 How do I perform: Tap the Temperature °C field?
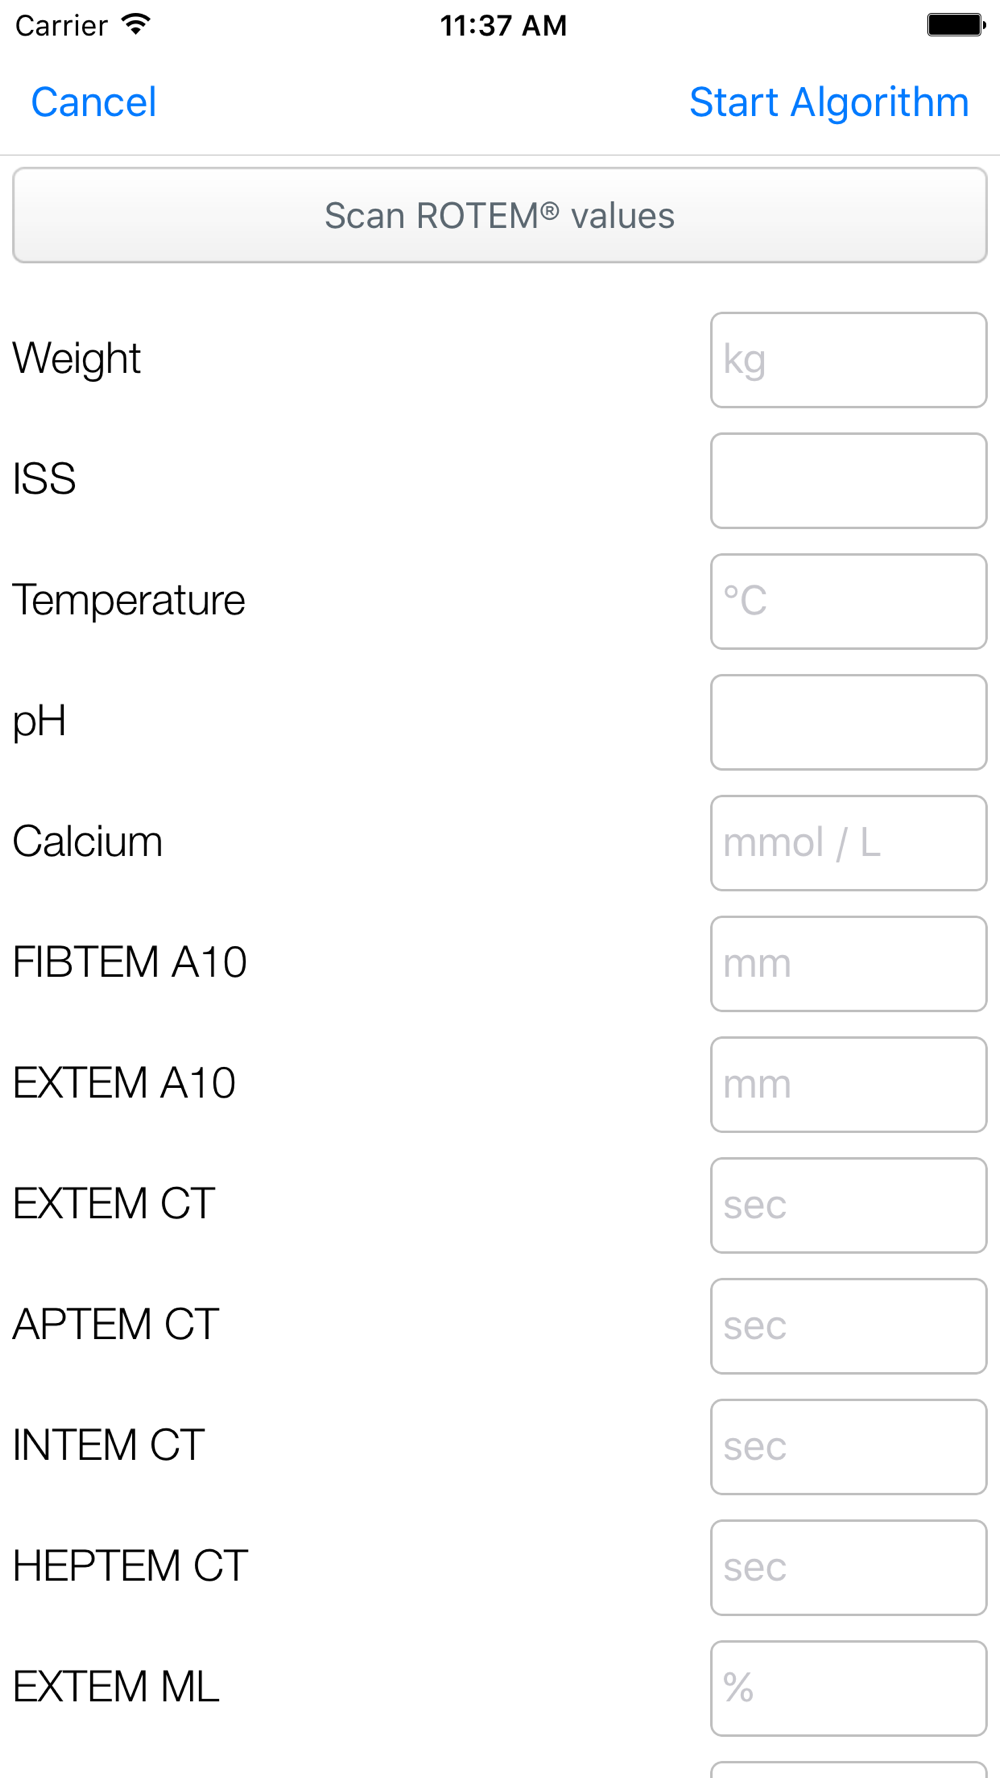pyautogui.click(x=848, y=602)
